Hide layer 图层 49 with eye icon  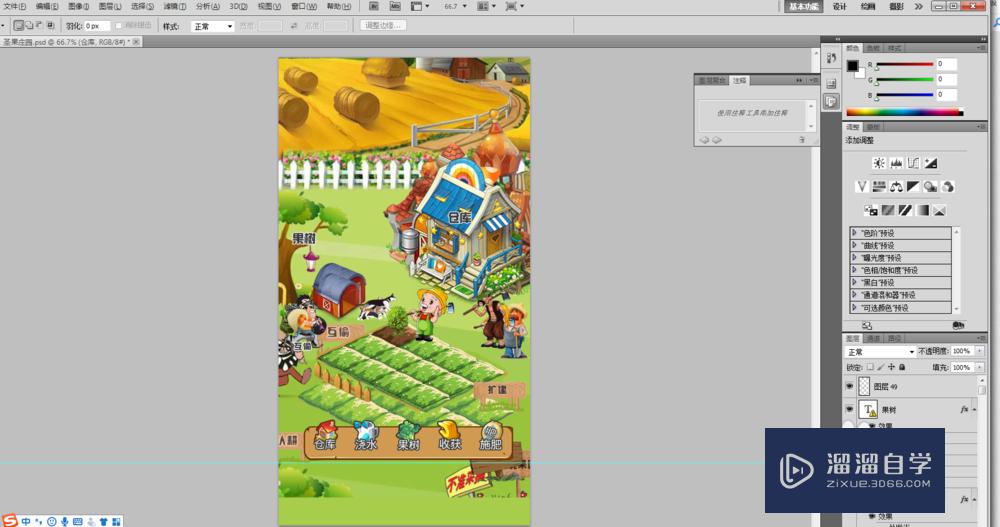click(851, 386)
